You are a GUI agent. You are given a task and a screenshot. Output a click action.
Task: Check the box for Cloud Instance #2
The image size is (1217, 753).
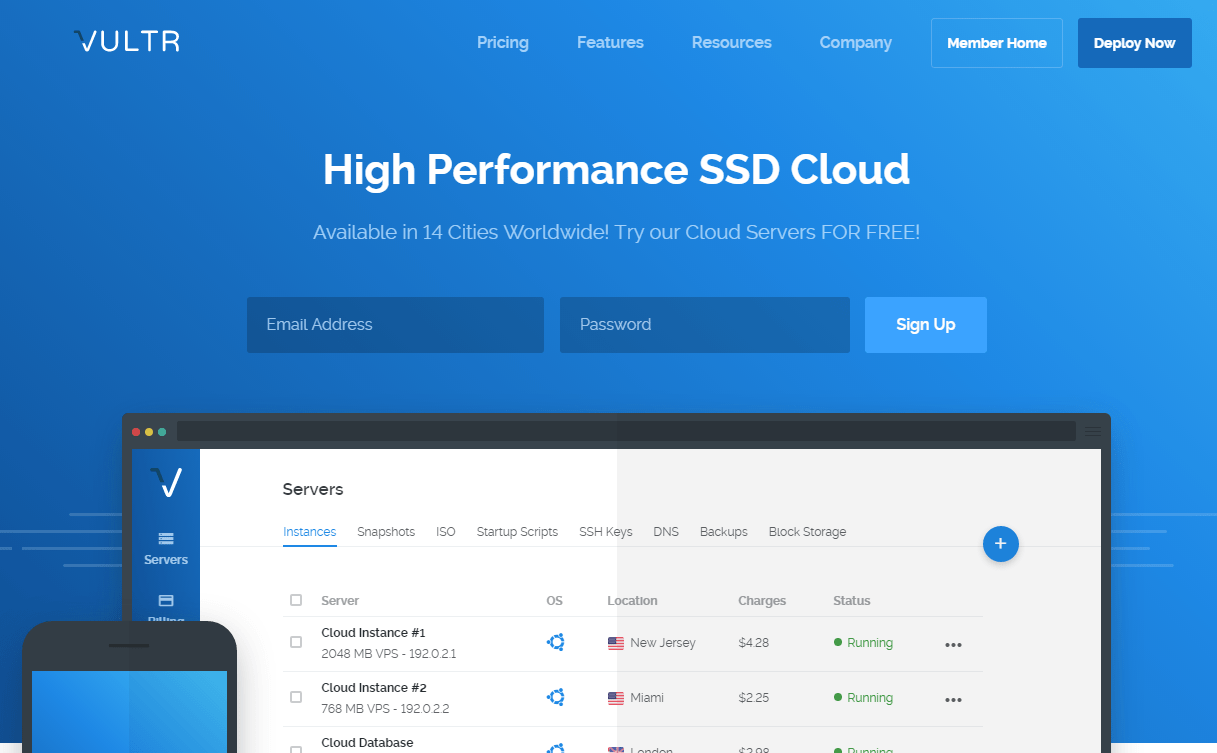click(x=296, y=697)
